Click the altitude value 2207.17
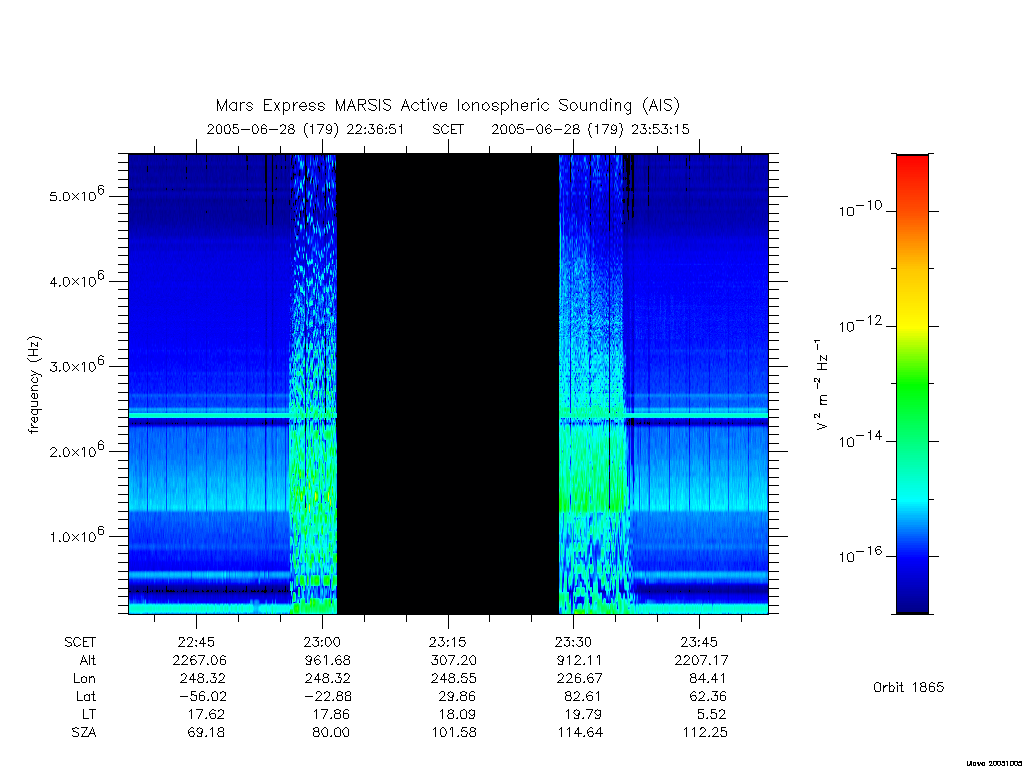This screenshot has width=1024, height=768. pyautogui.click(x=701, y=660)
